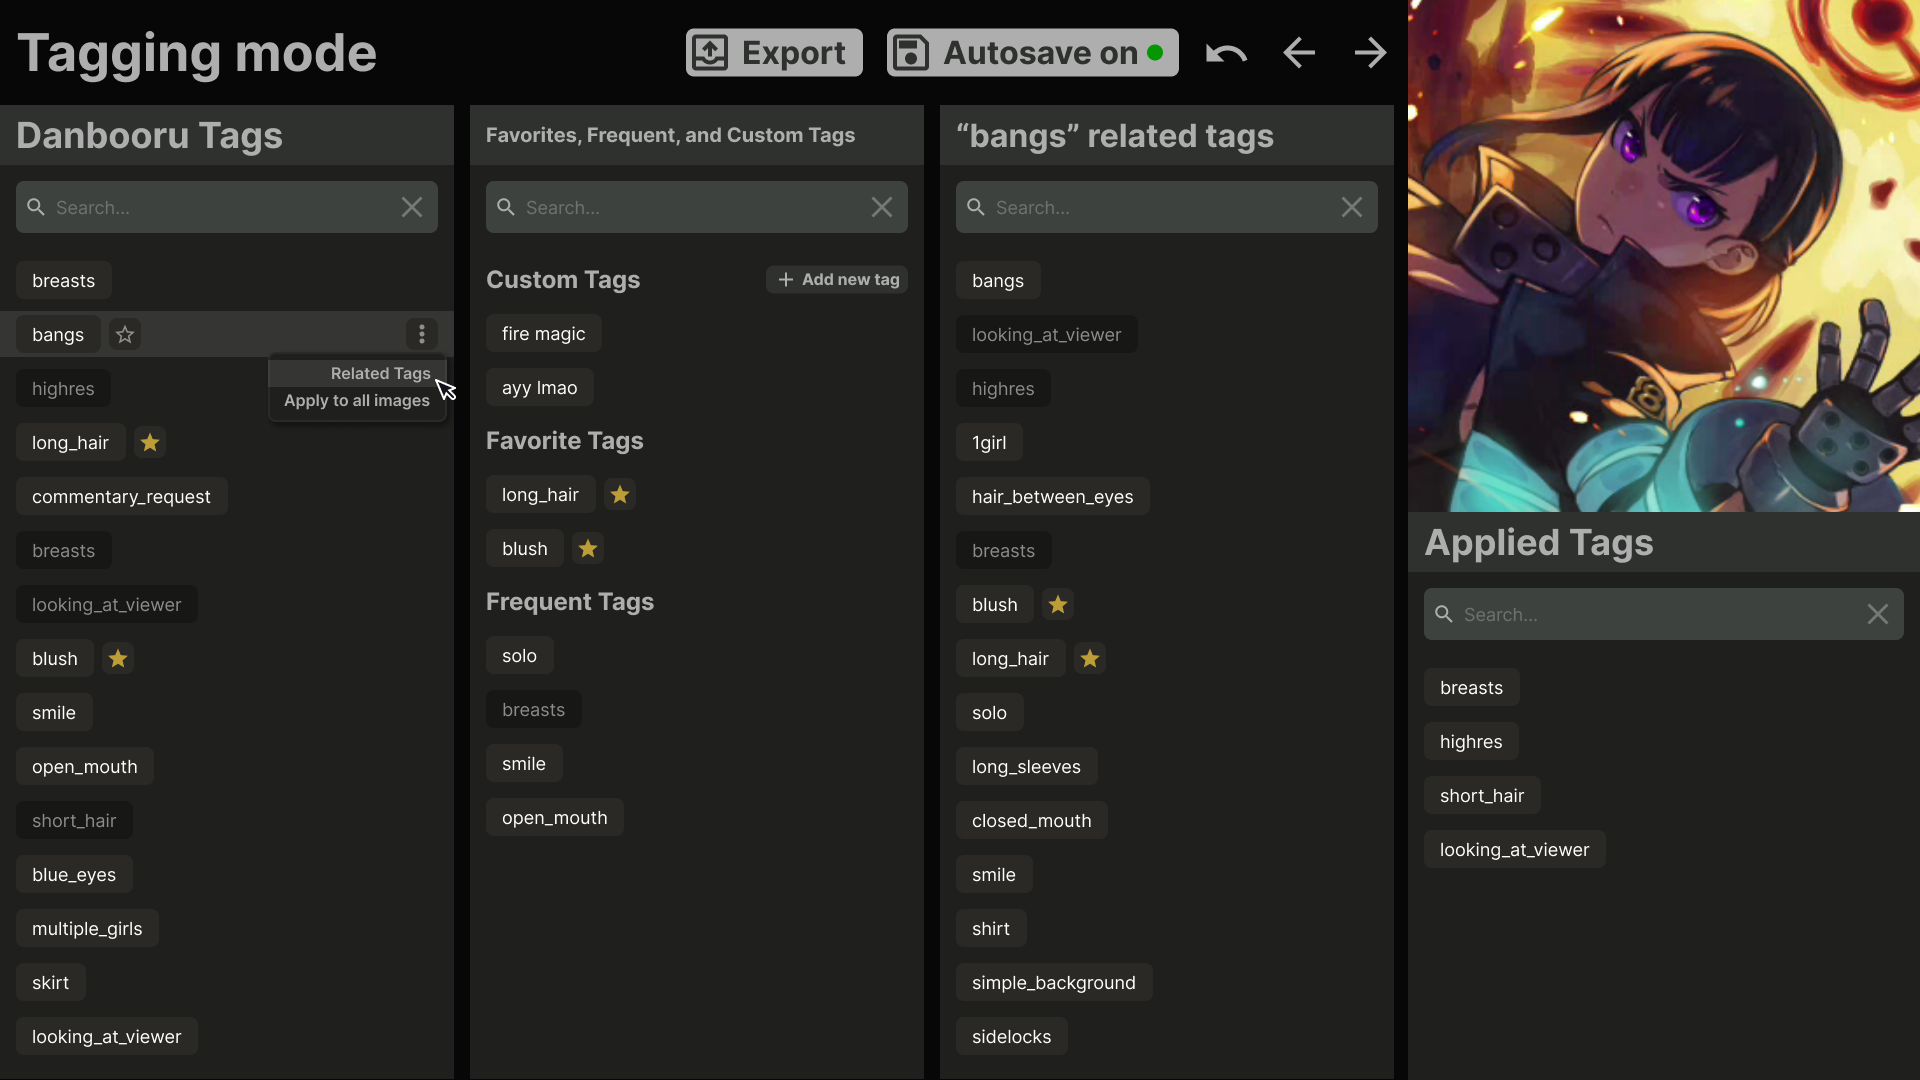Apply solo from Frequent Tags
The image size is (1920, 1080).
[519, 655]
